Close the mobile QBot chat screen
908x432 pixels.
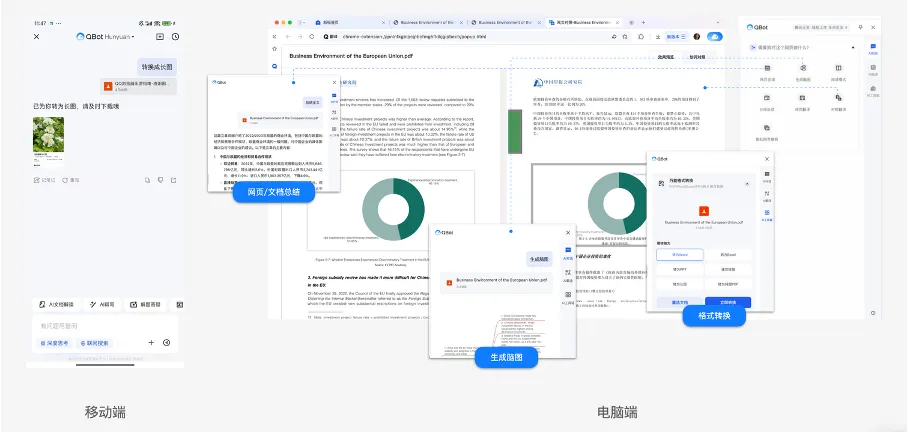(37, 36)
